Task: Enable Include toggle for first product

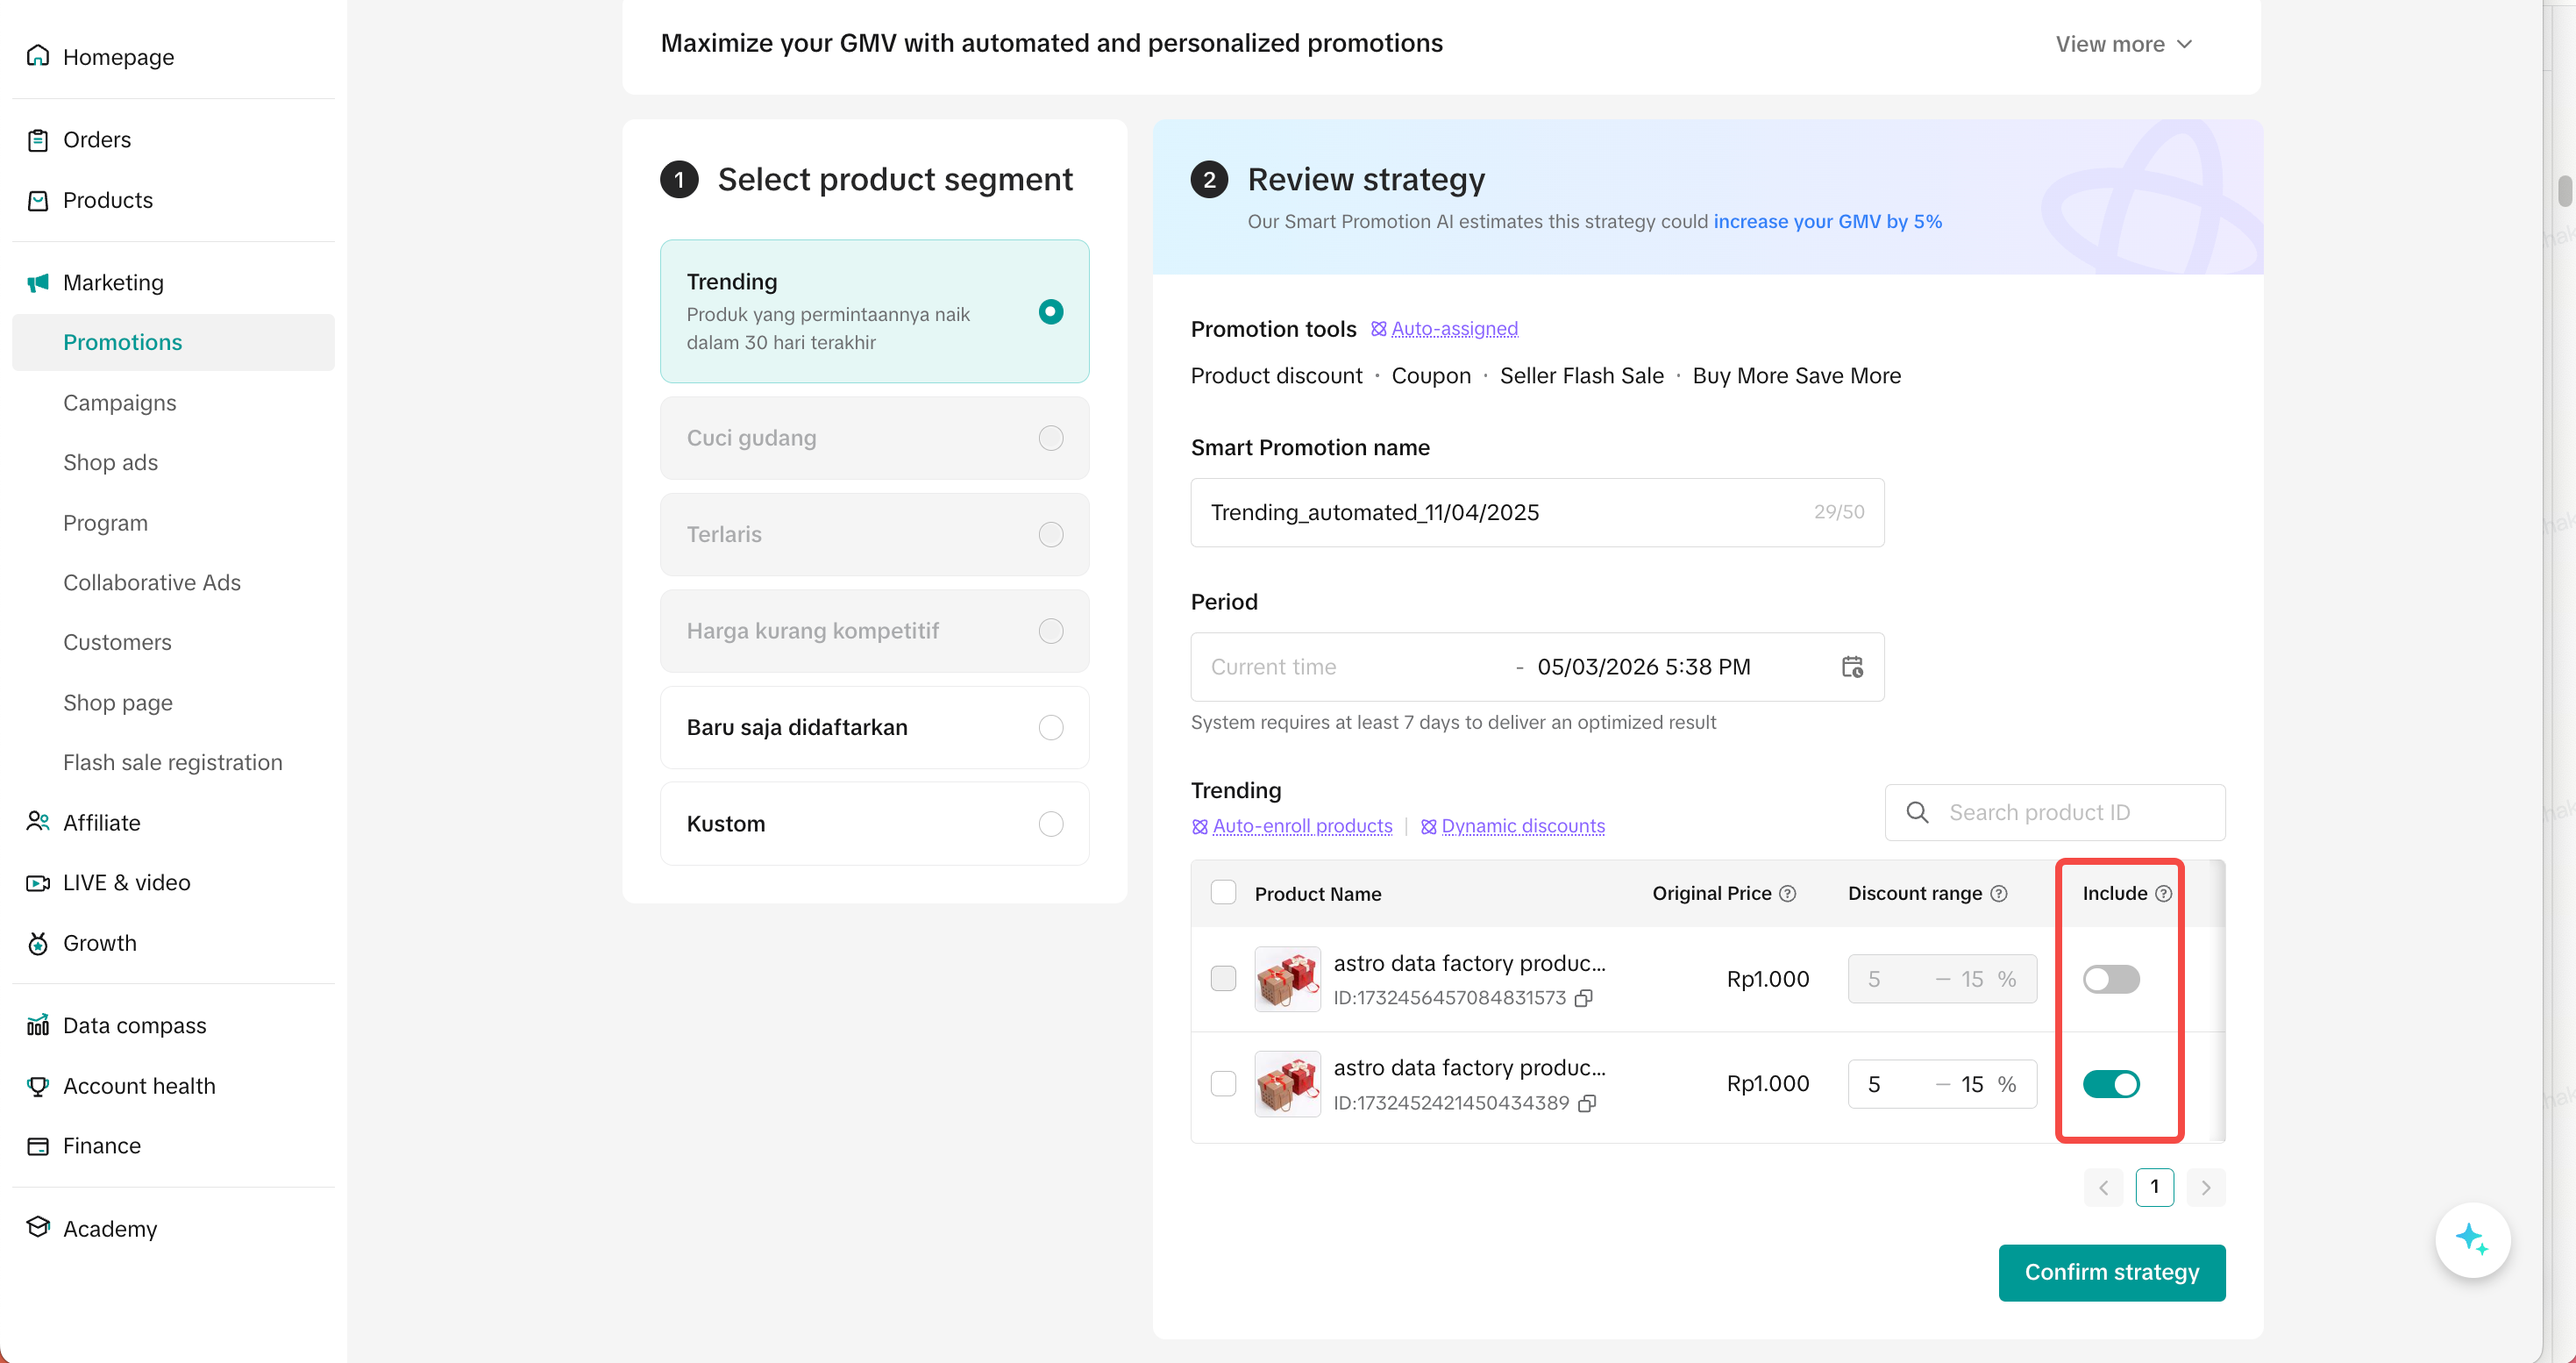Action: point(2111,979)
